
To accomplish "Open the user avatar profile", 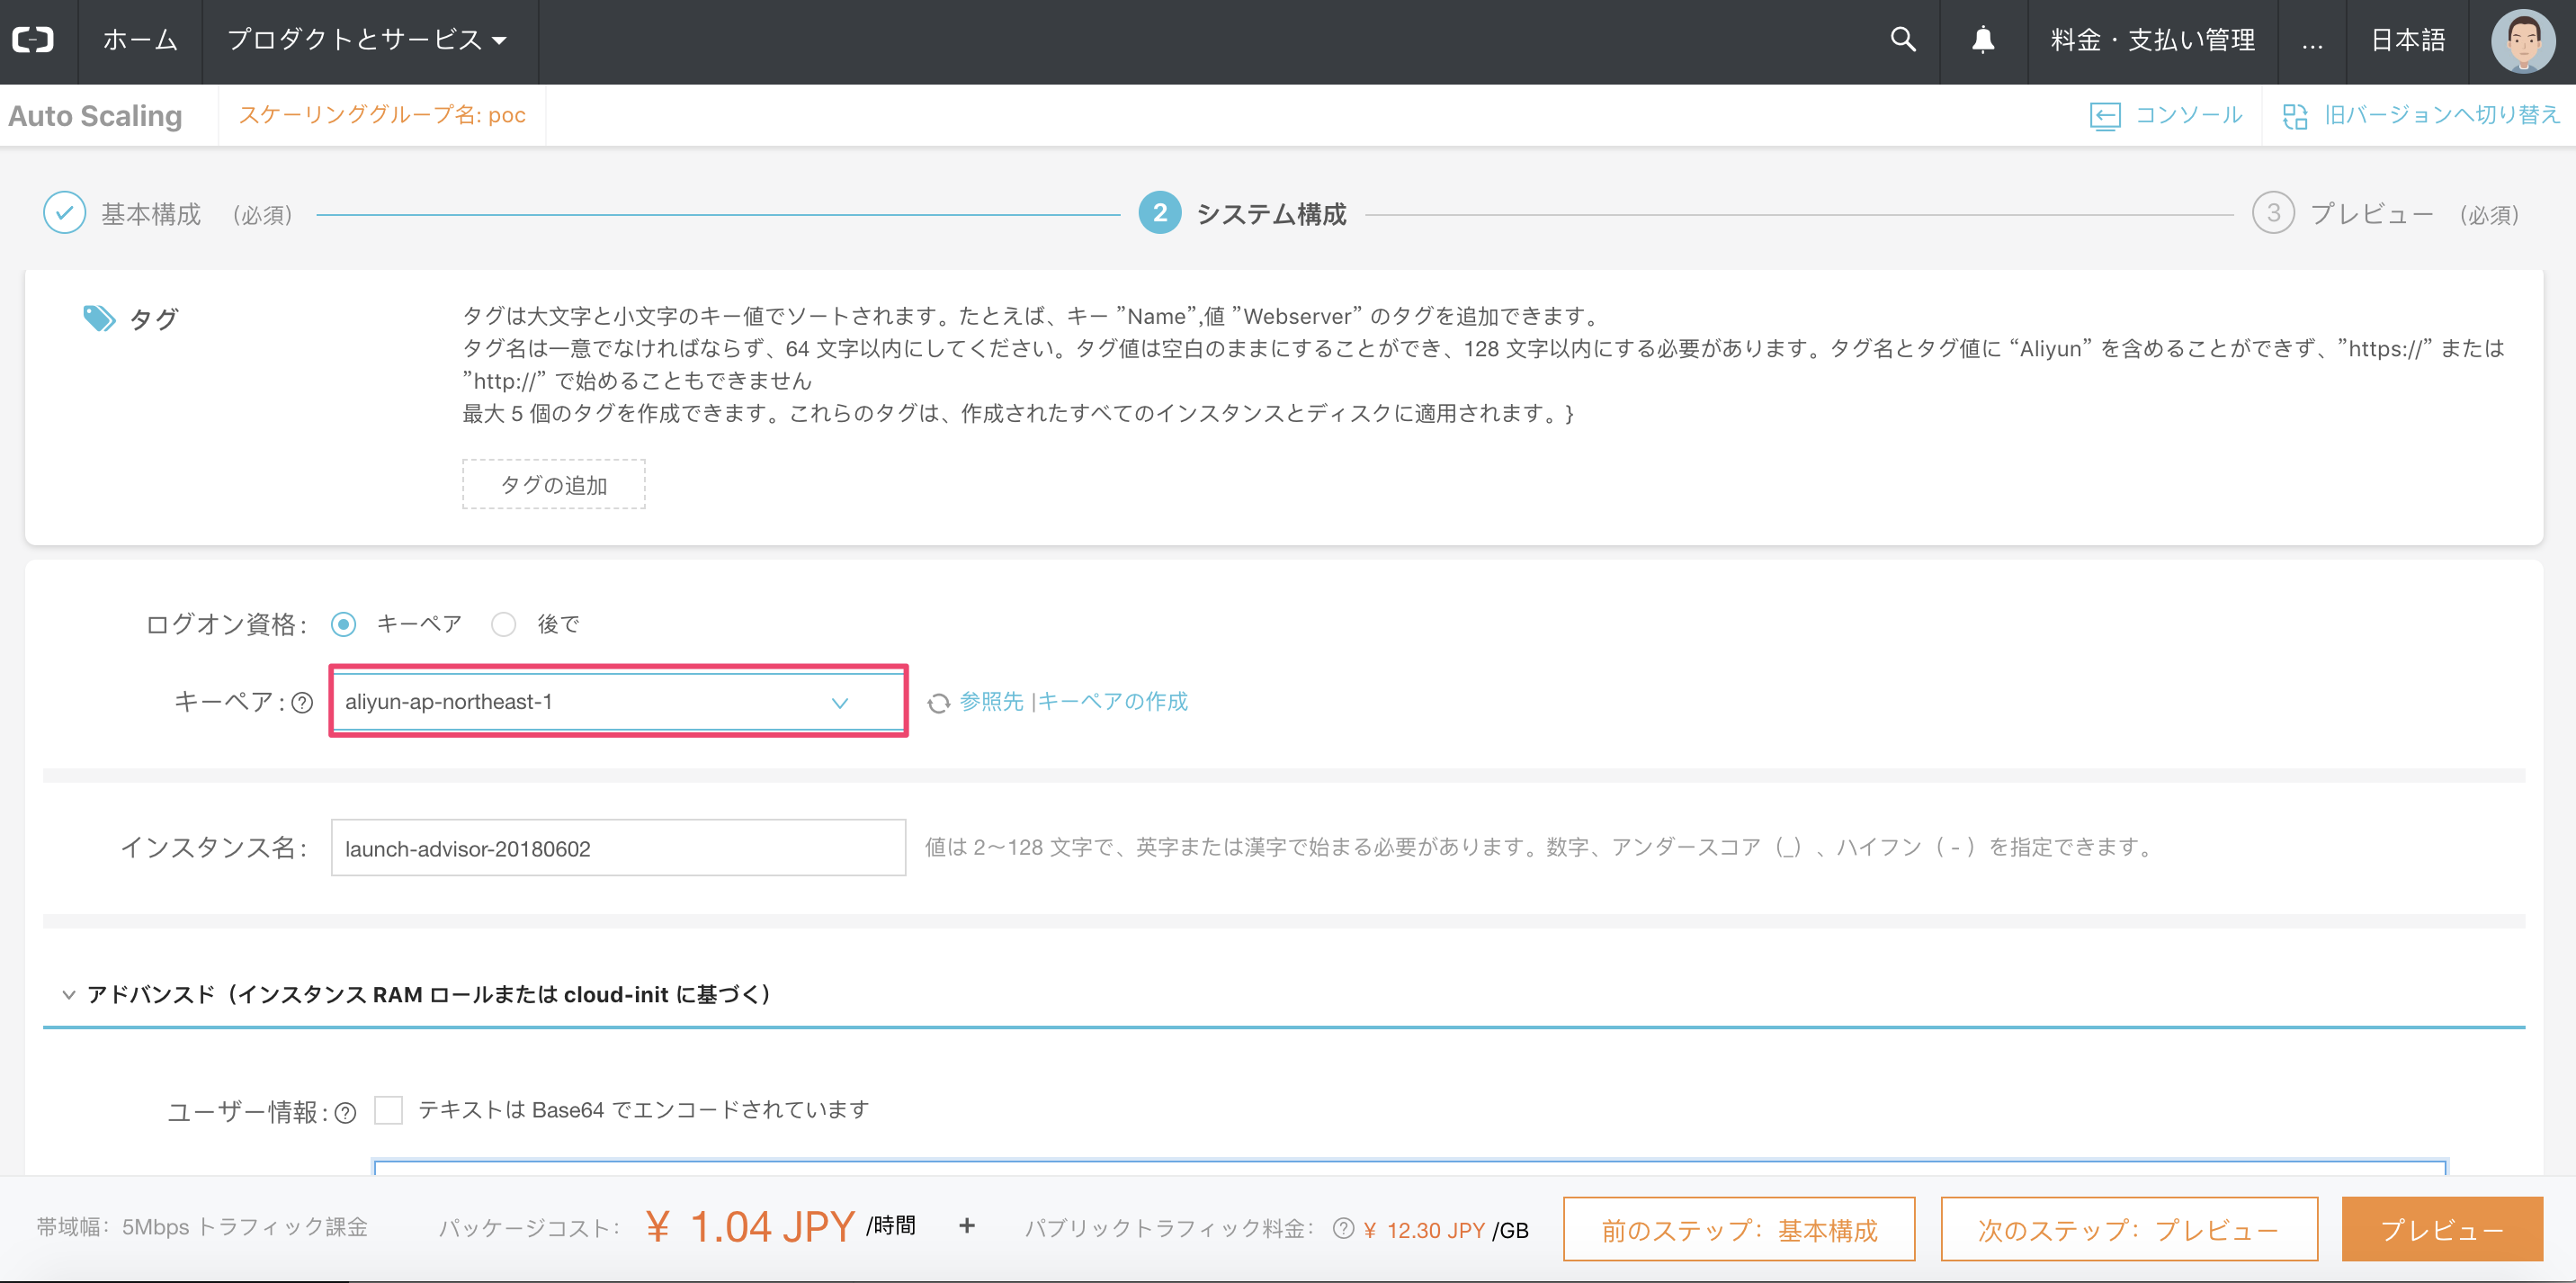I will click(2522, 41).
